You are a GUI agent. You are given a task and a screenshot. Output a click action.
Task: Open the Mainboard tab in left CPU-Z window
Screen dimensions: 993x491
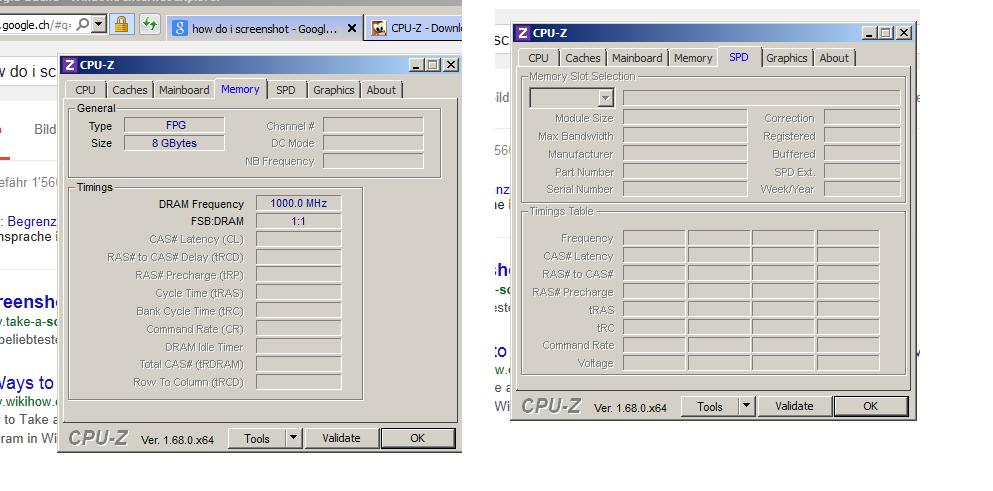[184, 90]
